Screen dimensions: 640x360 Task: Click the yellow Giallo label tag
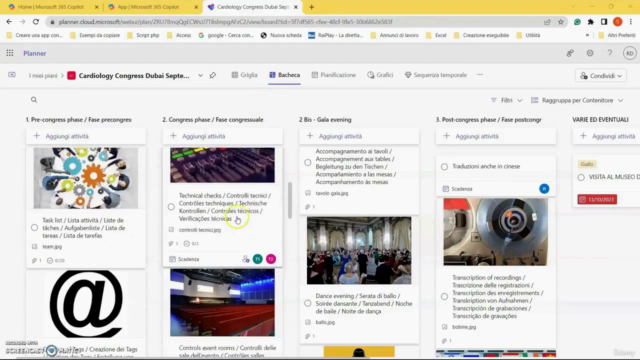click(587, 164)
